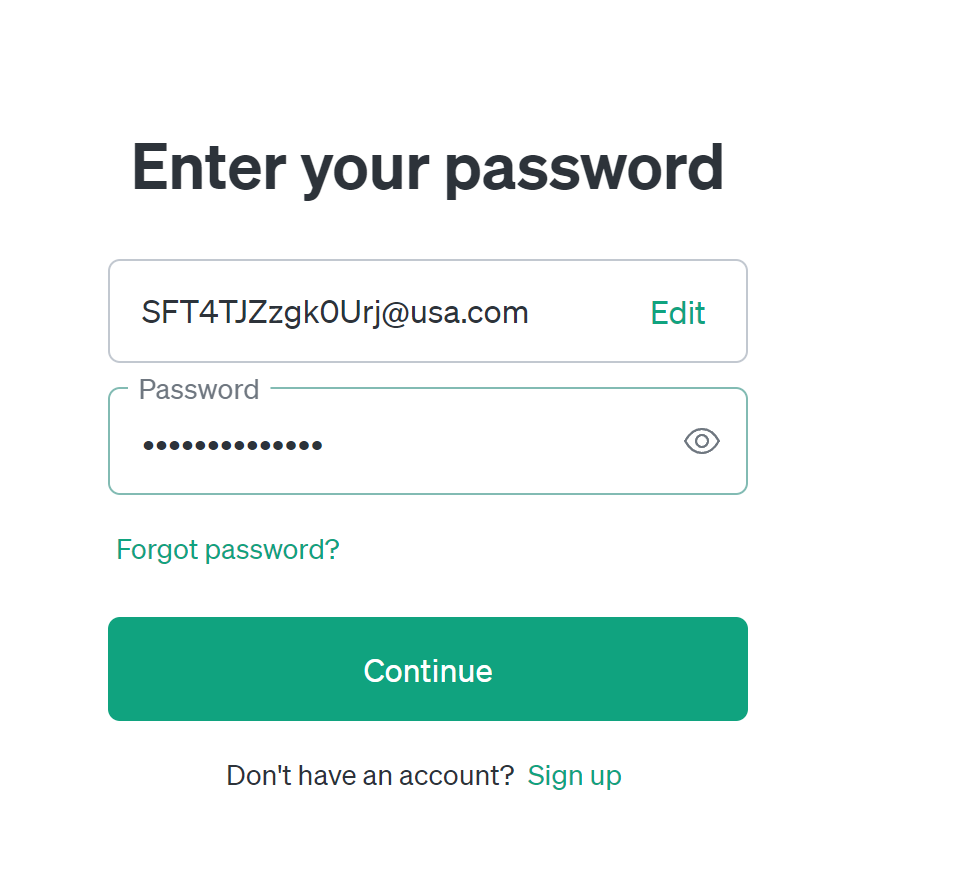Reveal hidden password characters
The image size is (979, 881).
702,440
